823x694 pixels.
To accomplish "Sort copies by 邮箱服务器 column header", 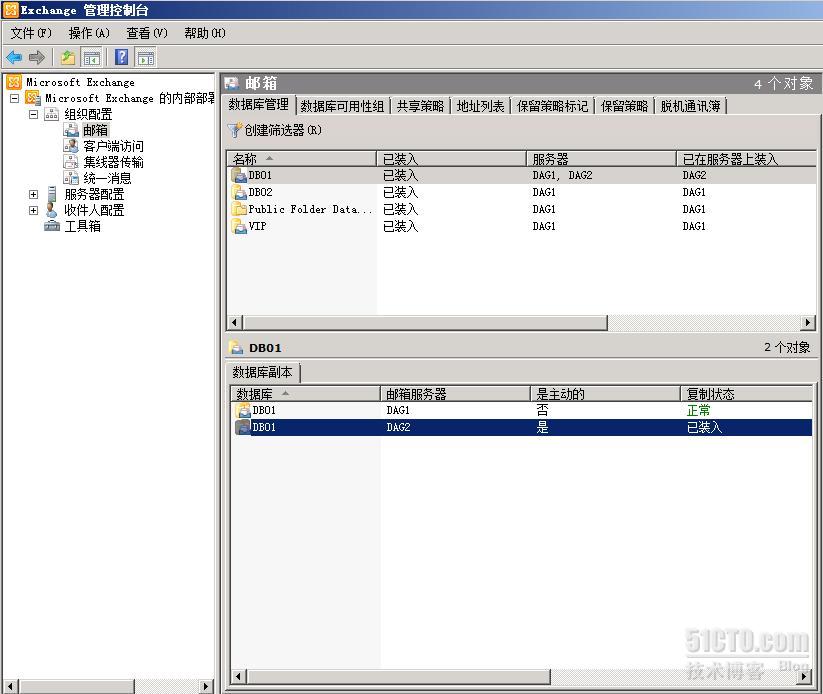I will [455, 394].
